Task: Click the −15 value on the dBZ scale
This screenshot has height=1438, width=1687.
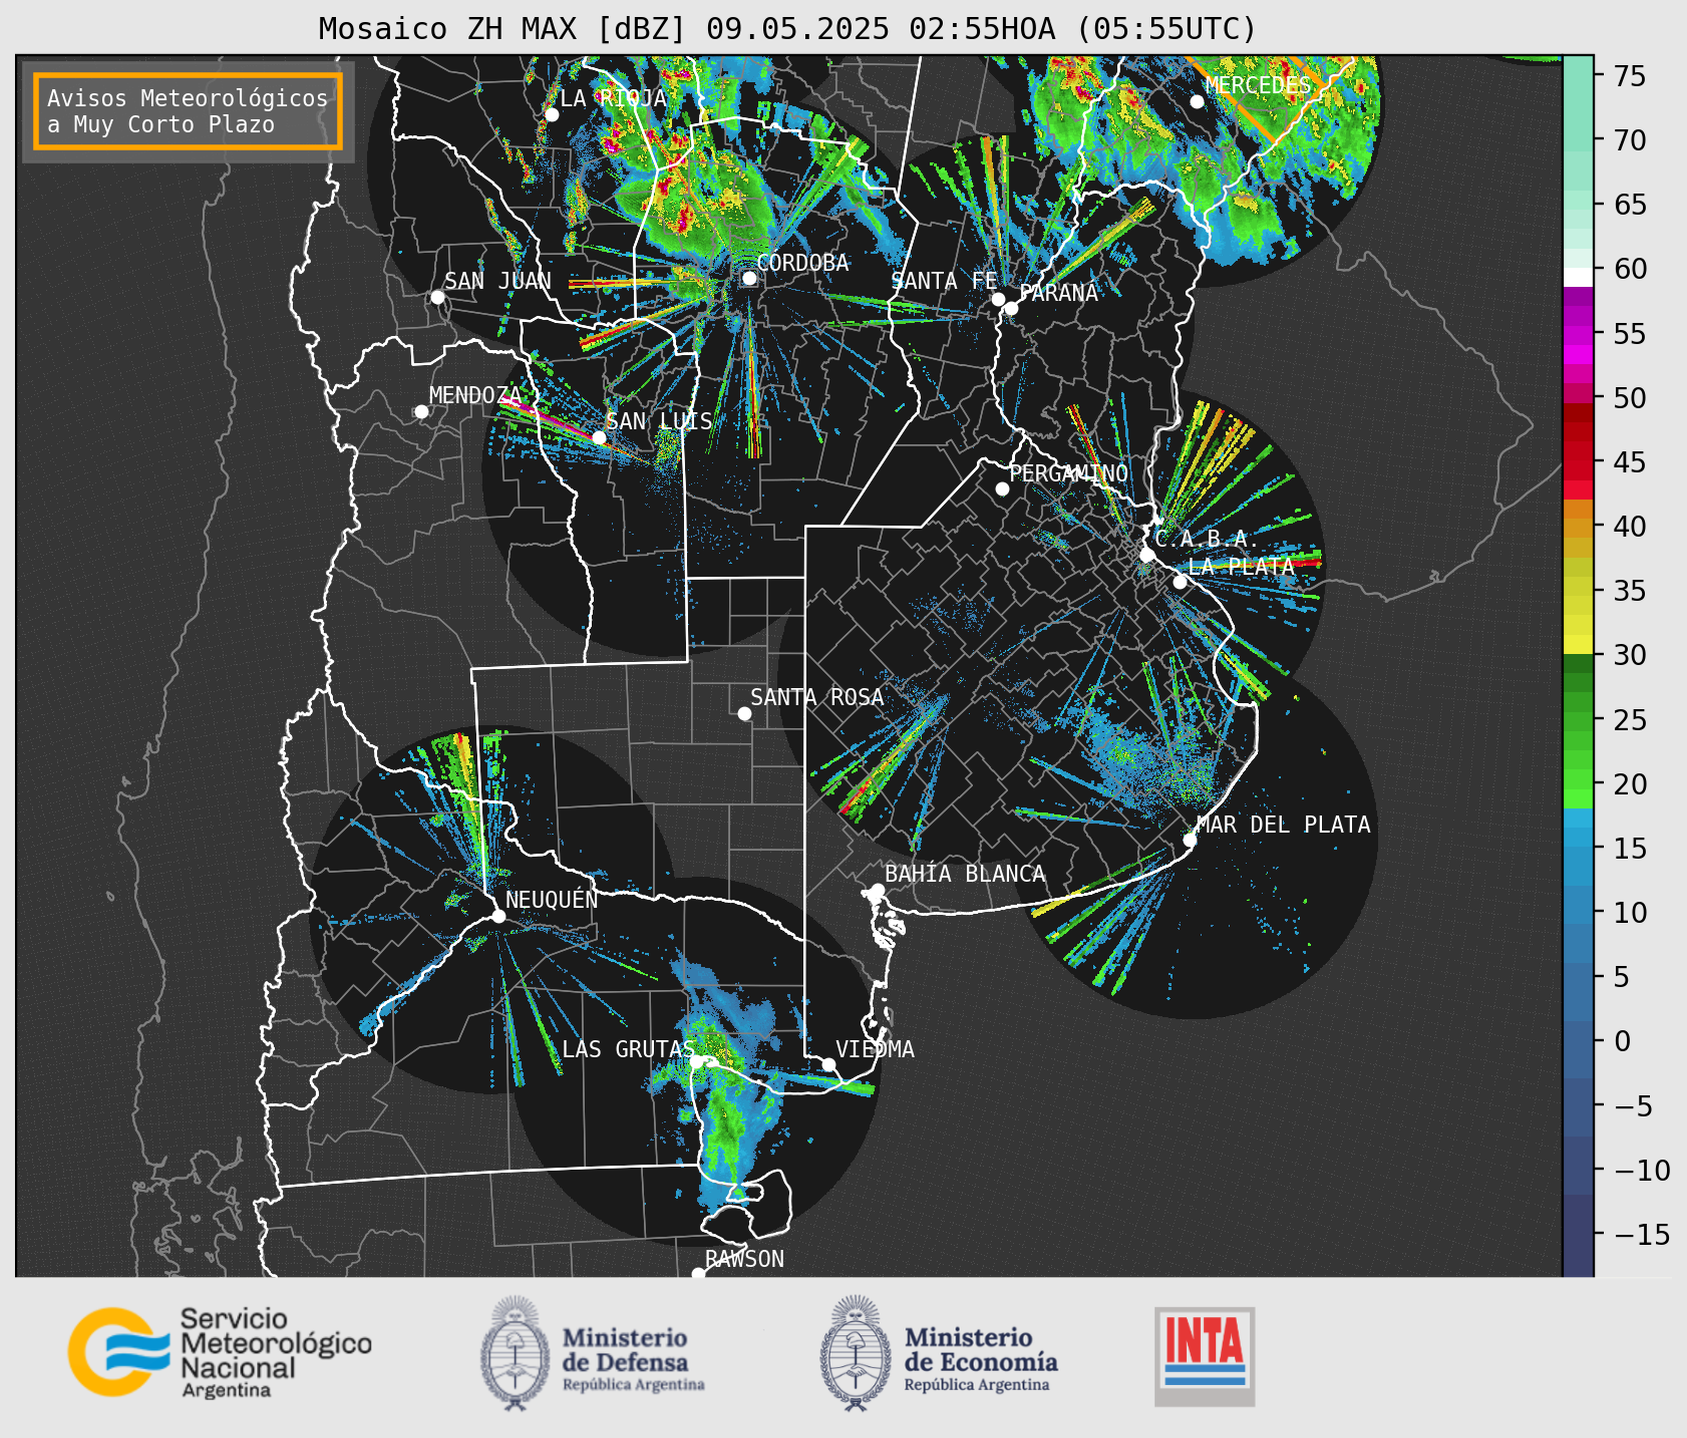Action: point(1641,1234)
